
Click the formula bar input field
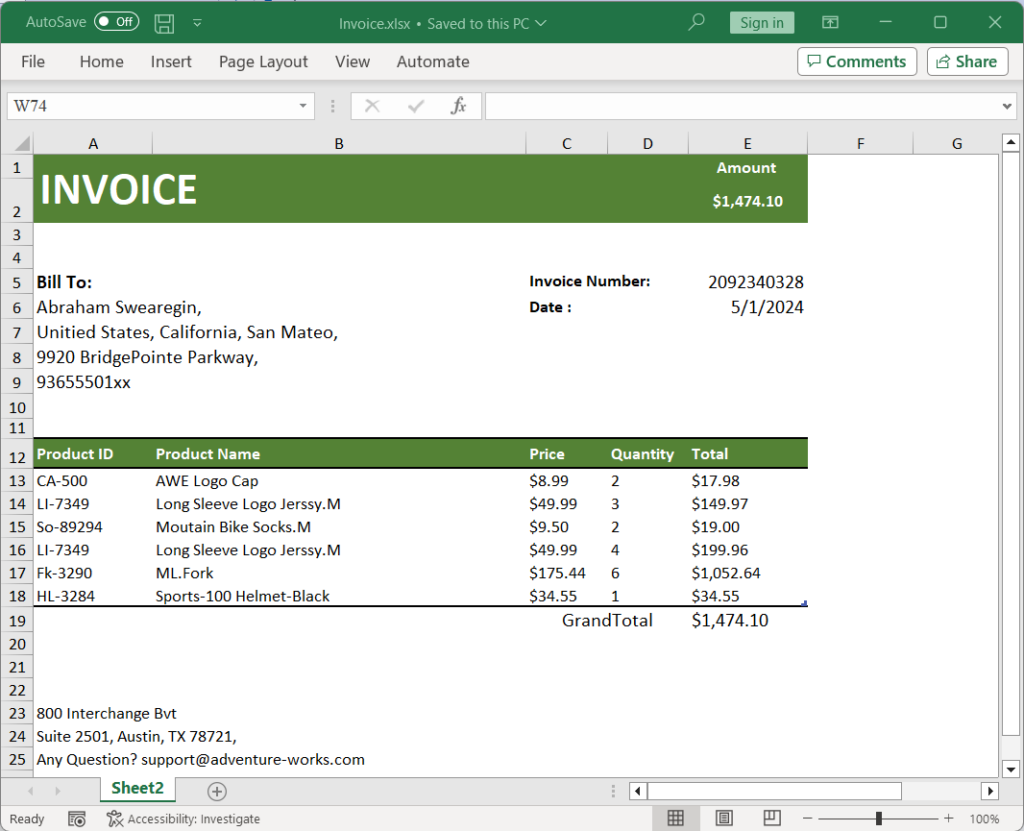(740, 106)
